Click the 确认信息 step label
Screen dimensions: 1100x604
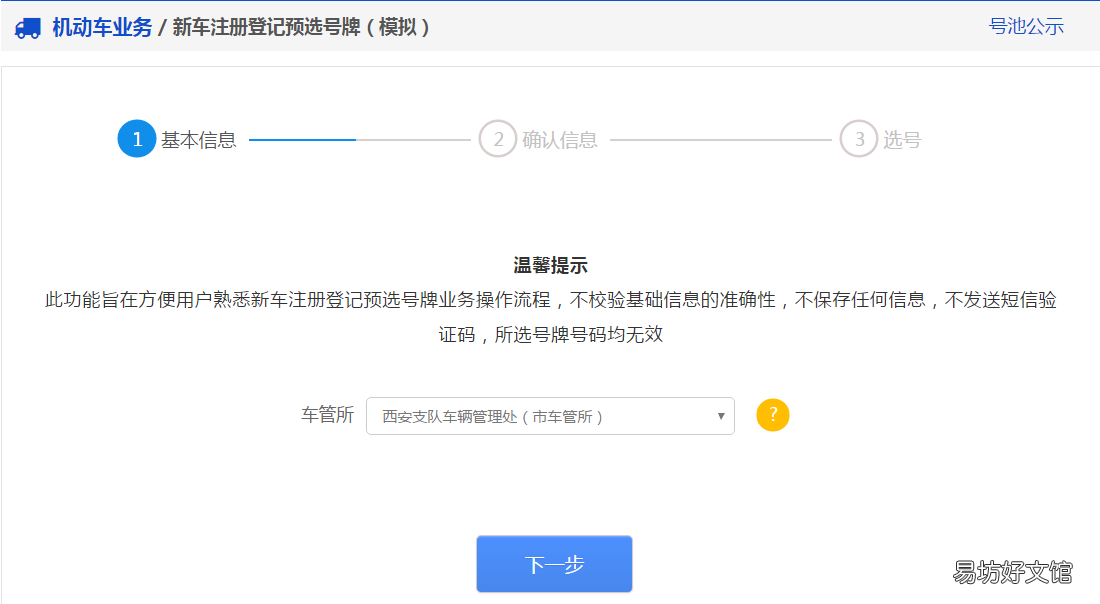[x=560, y=140]
